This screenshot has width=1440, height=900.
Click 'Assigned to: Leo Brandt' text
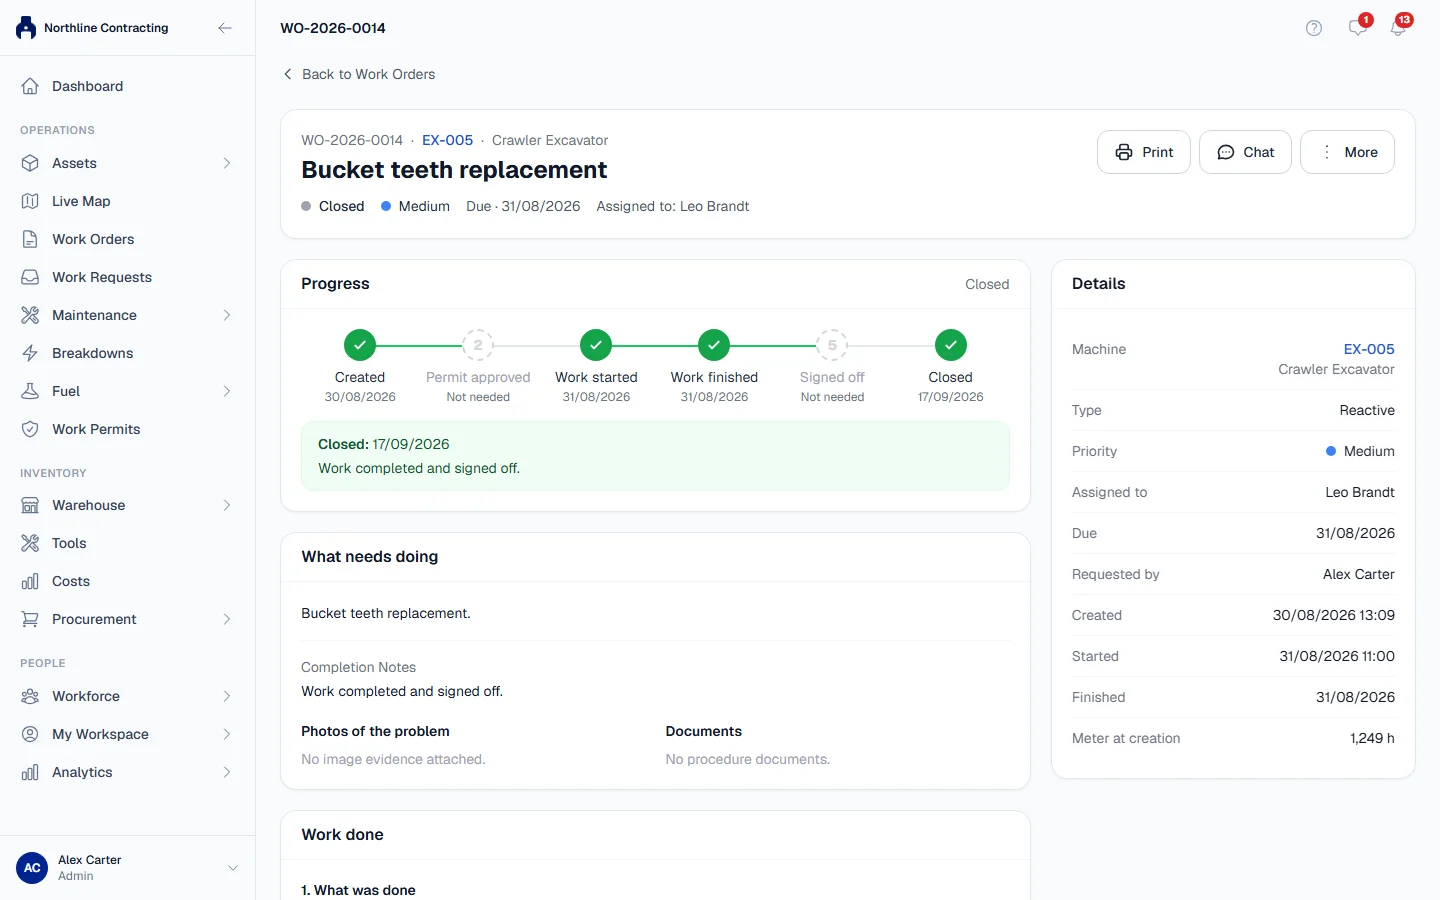[x=673, y=206]
